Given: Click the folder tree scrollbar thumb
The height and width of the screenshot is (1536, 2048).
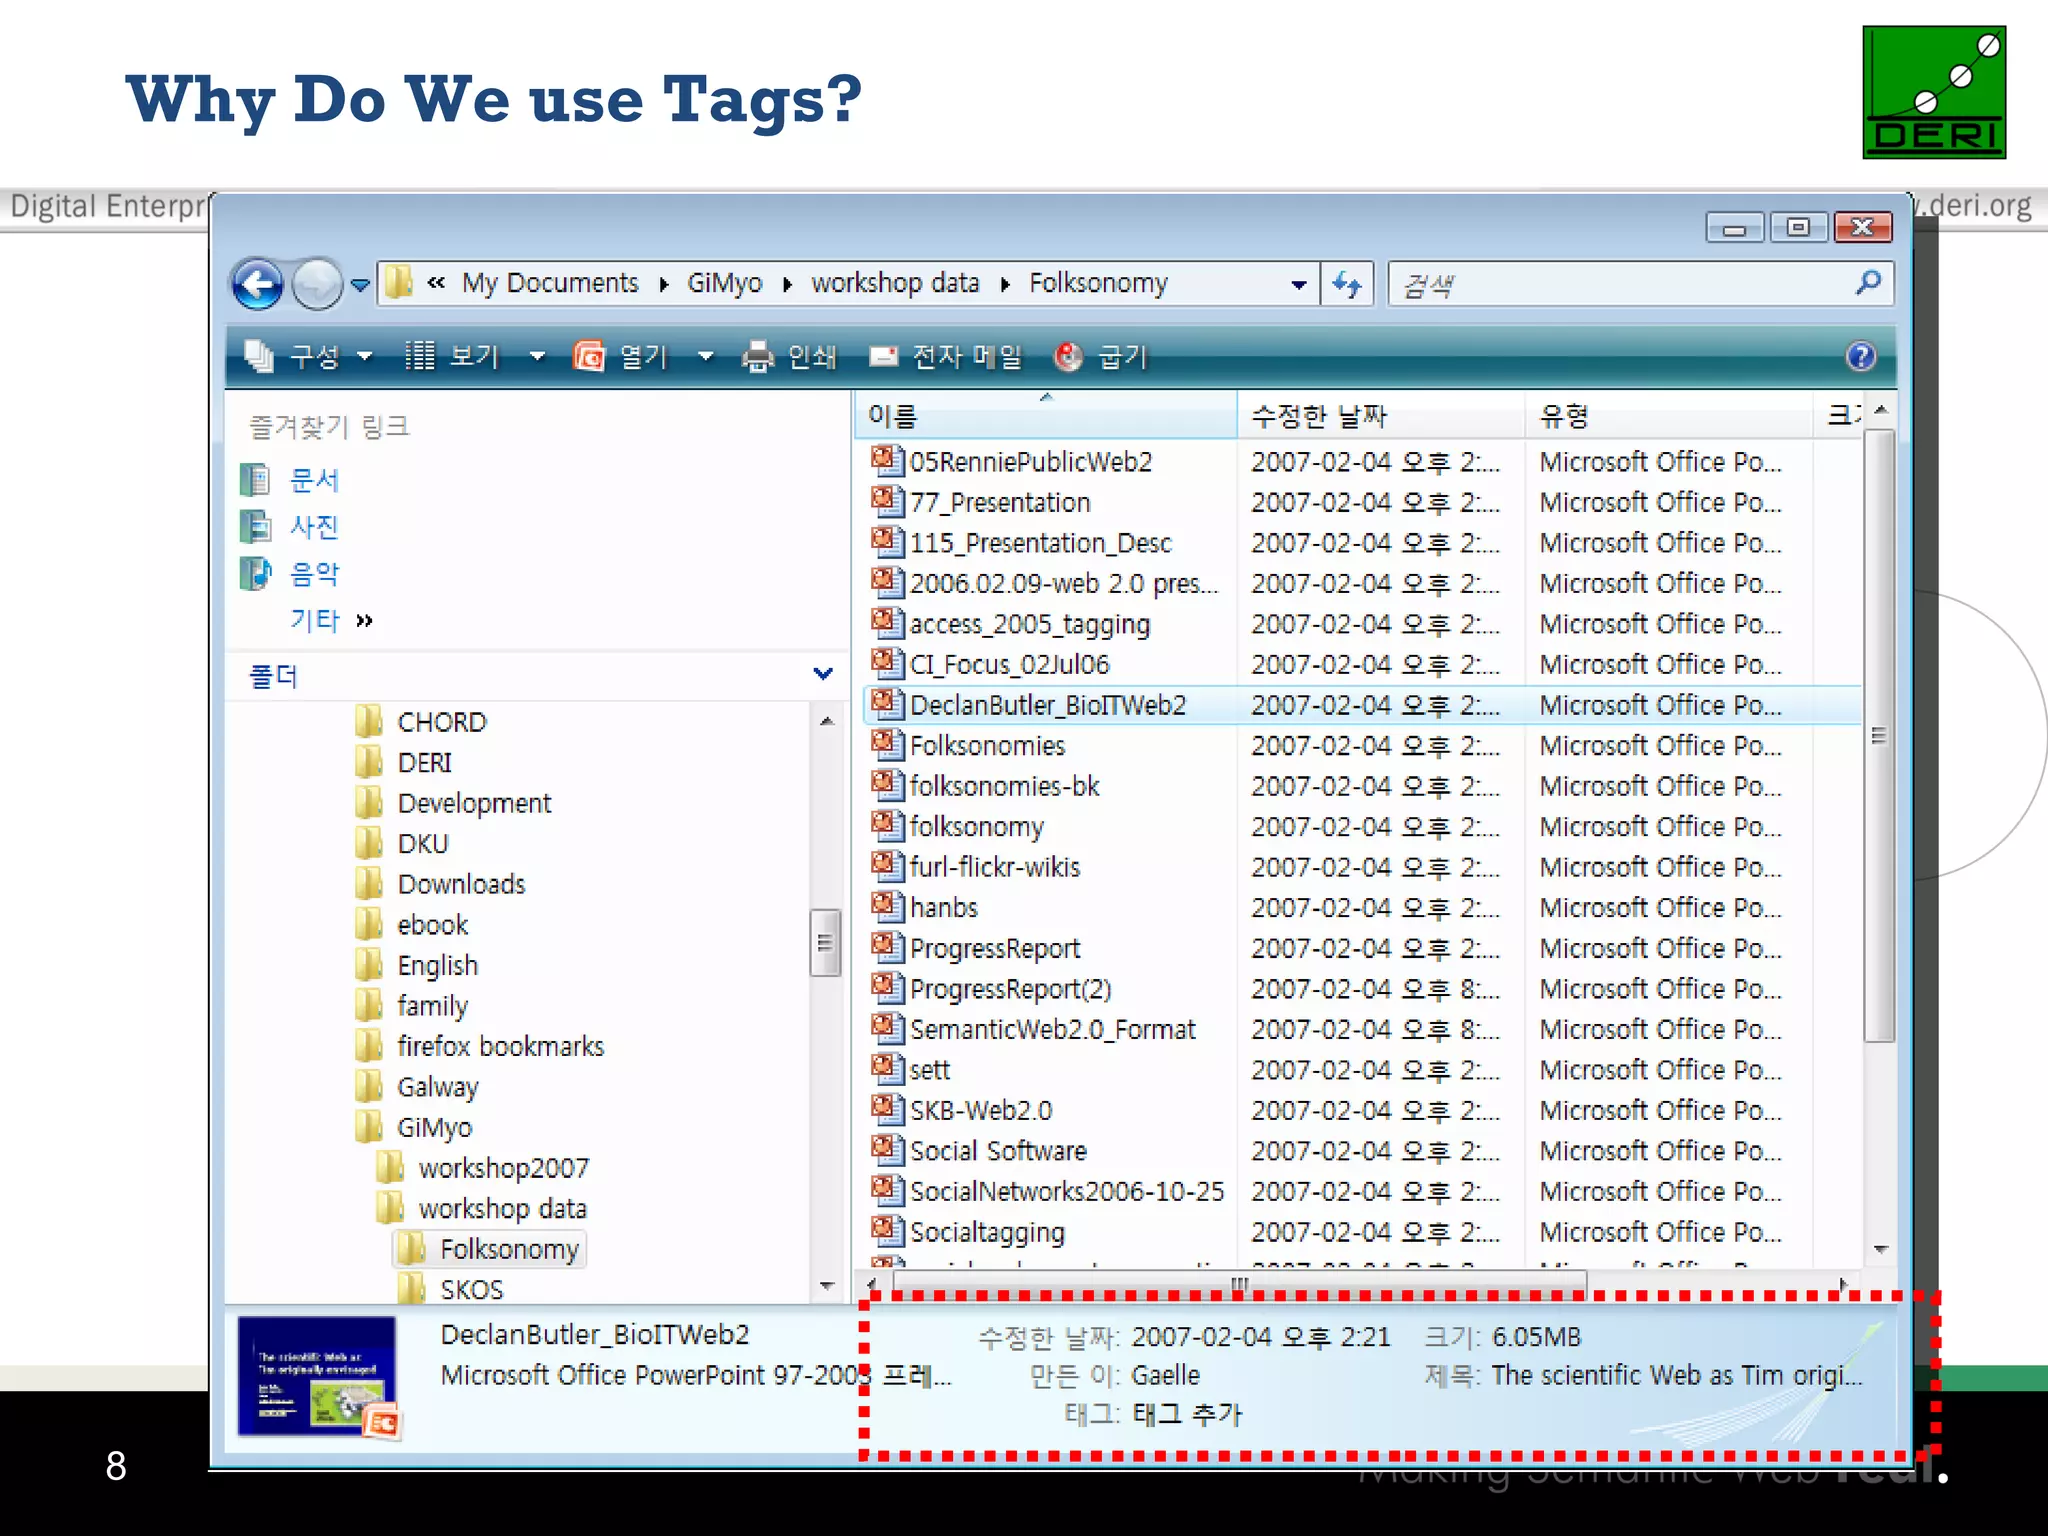Looking at the screenshot, I should click(x=825, y=942).
